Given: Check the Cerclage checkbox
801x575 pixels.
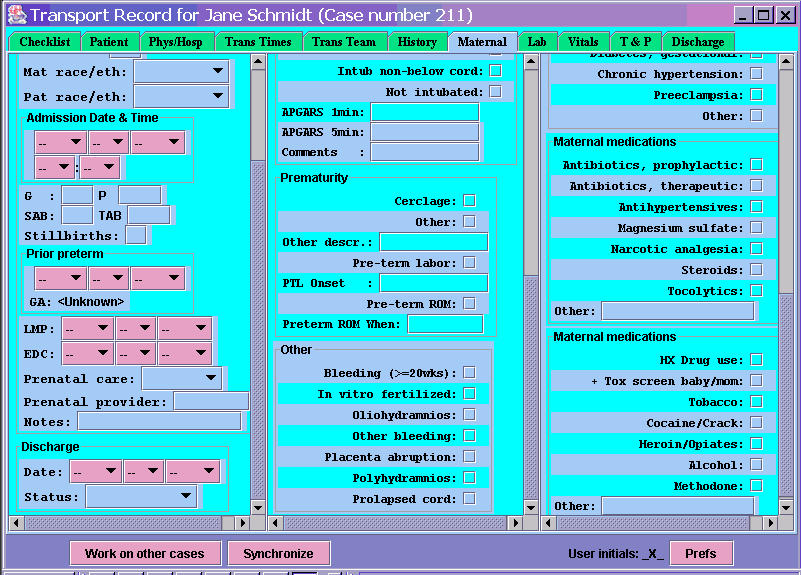Looking at the screenshot, I should tap(469, 201).
